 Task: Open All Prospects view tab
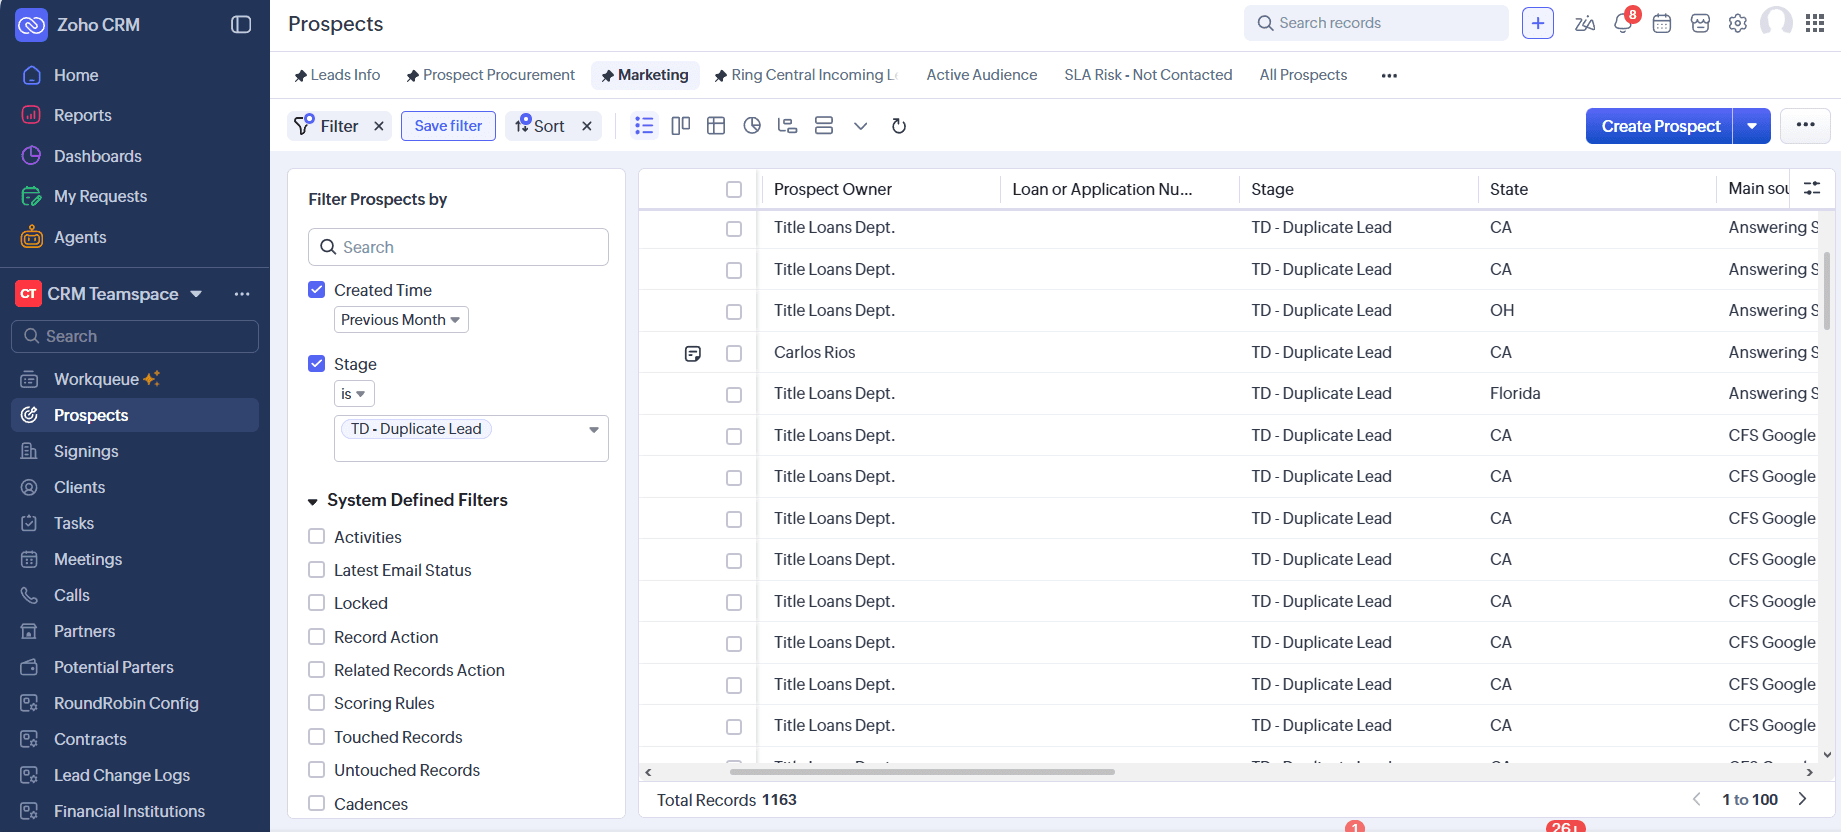(x=1303, y=75)
